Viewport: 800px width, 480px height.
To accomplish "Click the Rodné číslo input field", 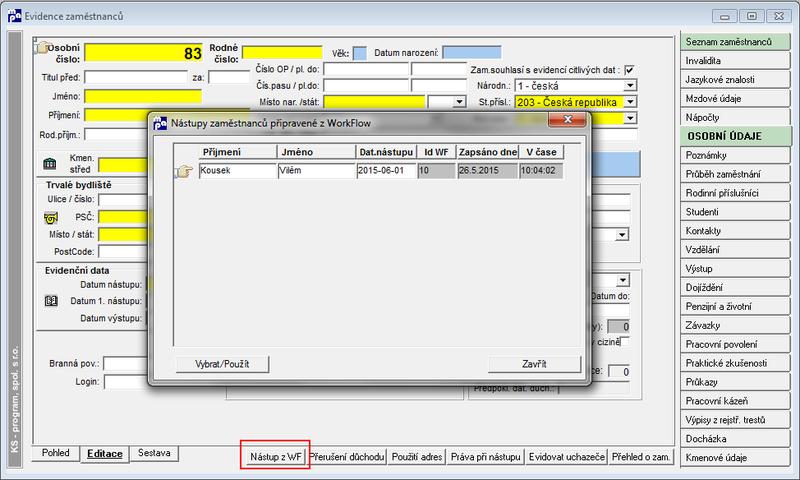I will click(x=282, y=53).
